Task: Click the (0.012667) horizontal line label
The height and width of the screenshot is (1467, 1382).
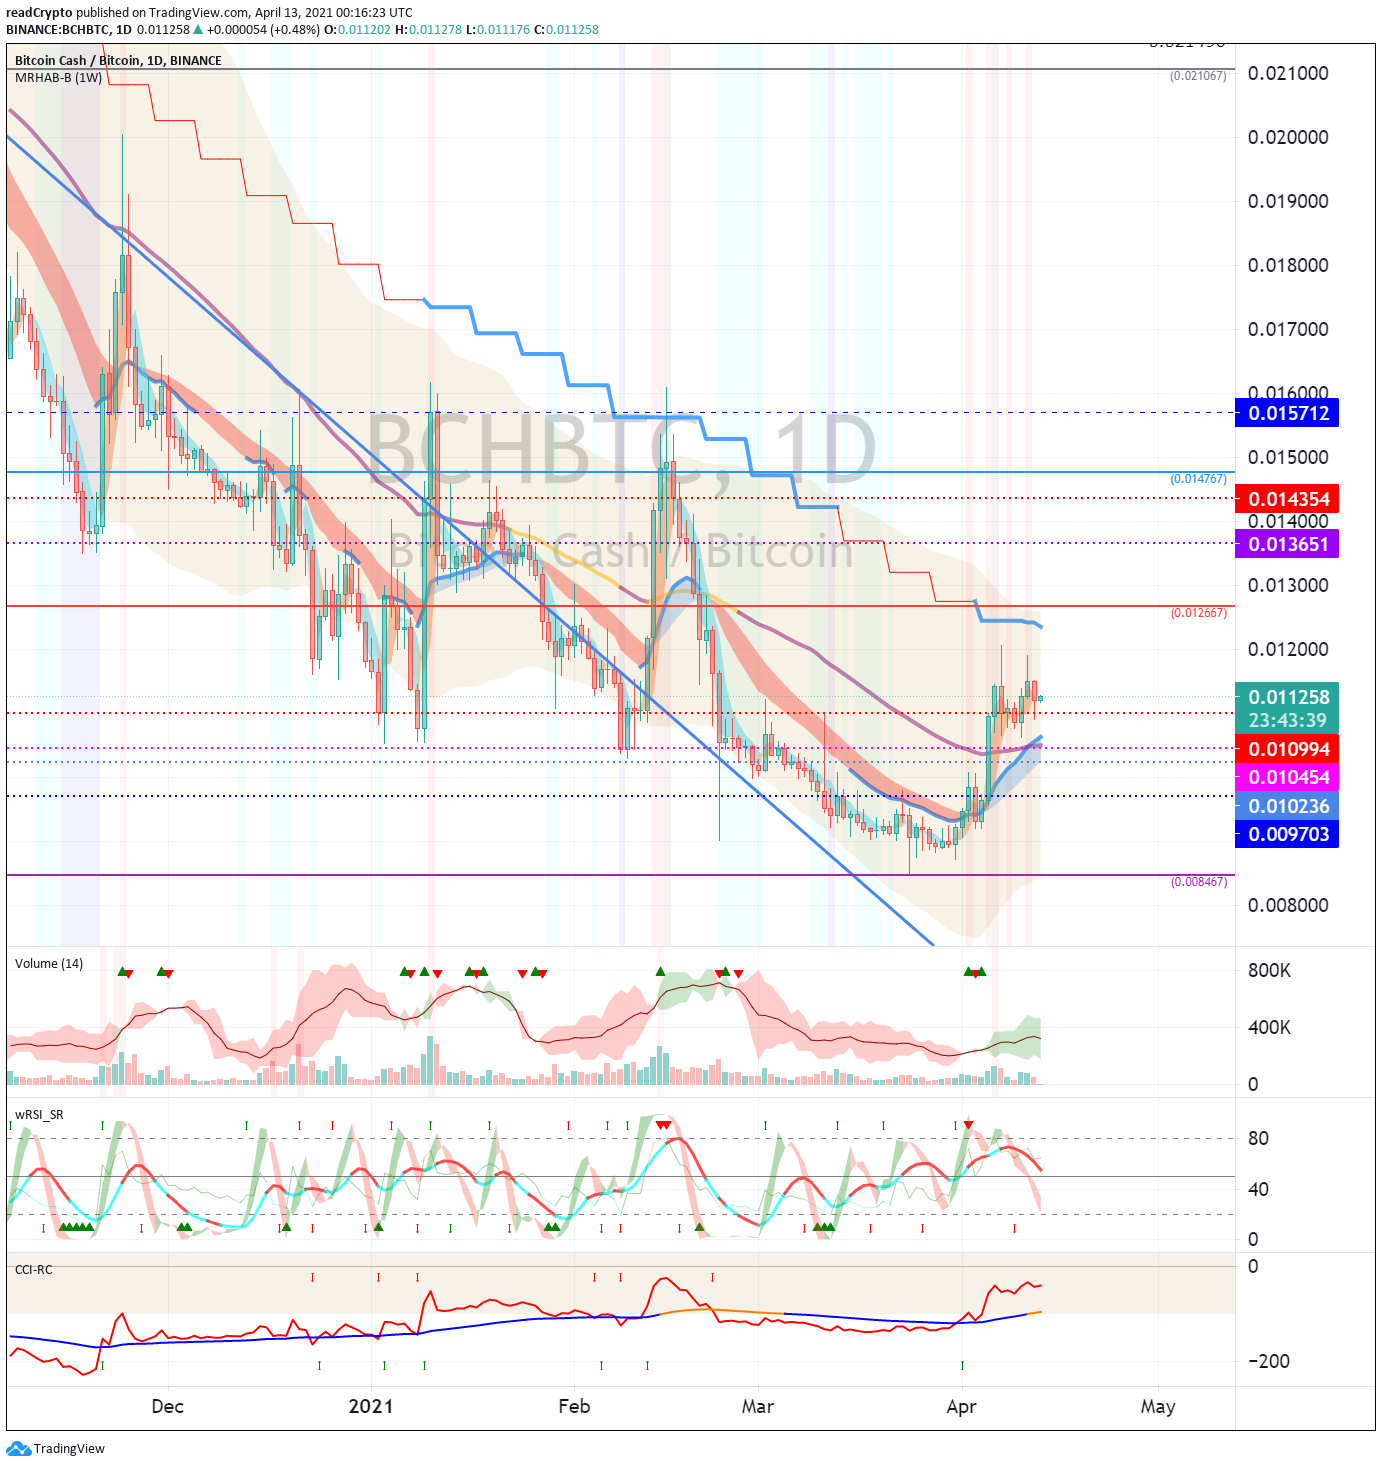Action: (x=1198, y=613)
